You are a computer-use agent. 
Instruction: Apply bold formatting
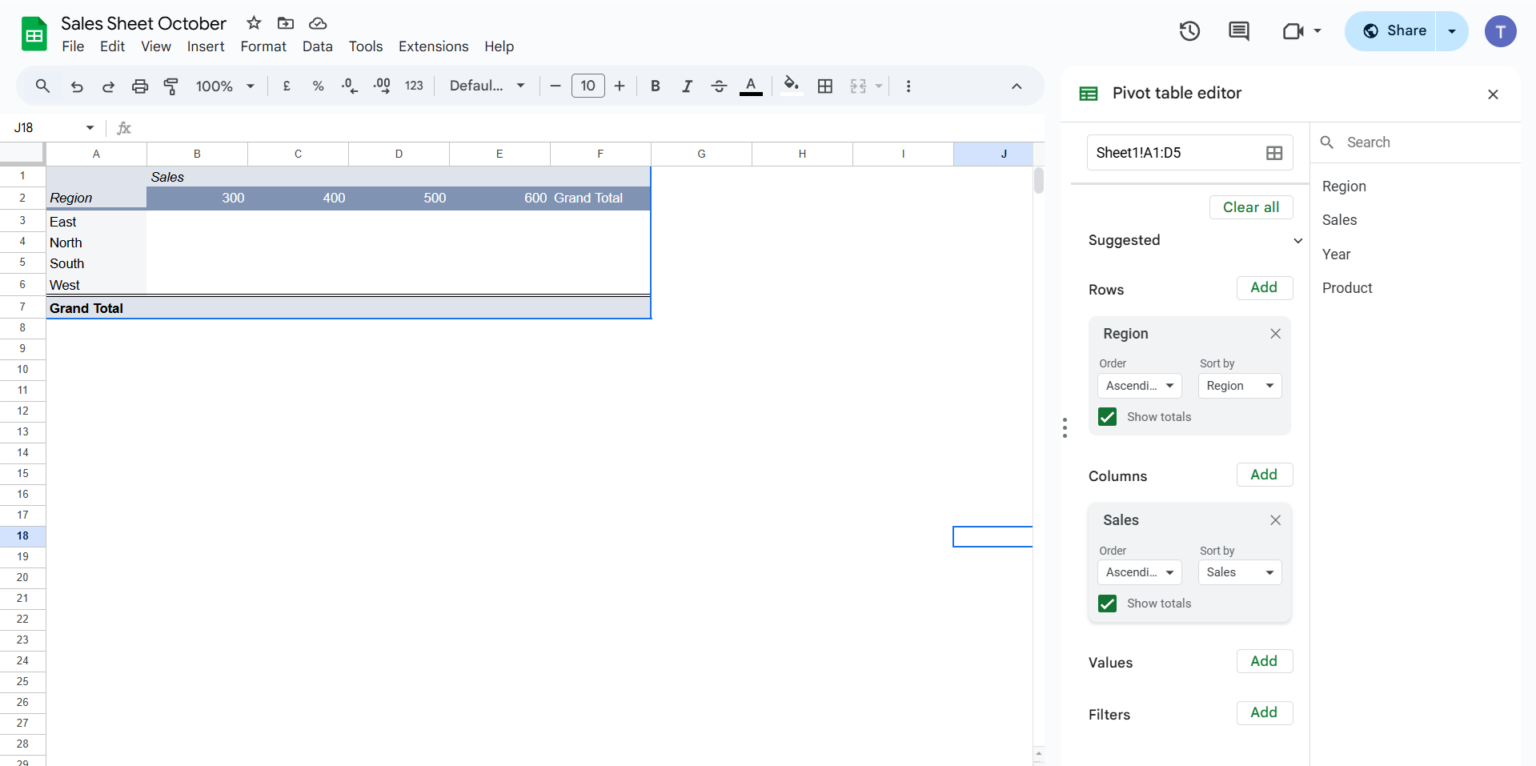(655, 86)
